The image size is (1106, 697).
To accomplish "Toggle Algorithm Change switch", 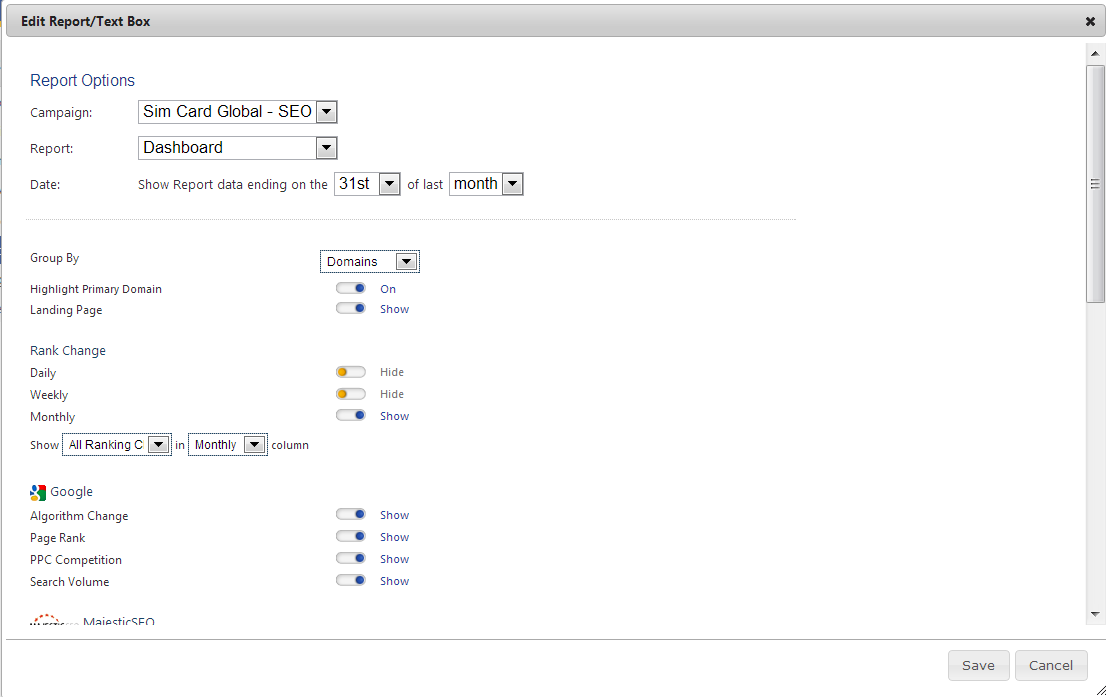I will click(351, 515).
